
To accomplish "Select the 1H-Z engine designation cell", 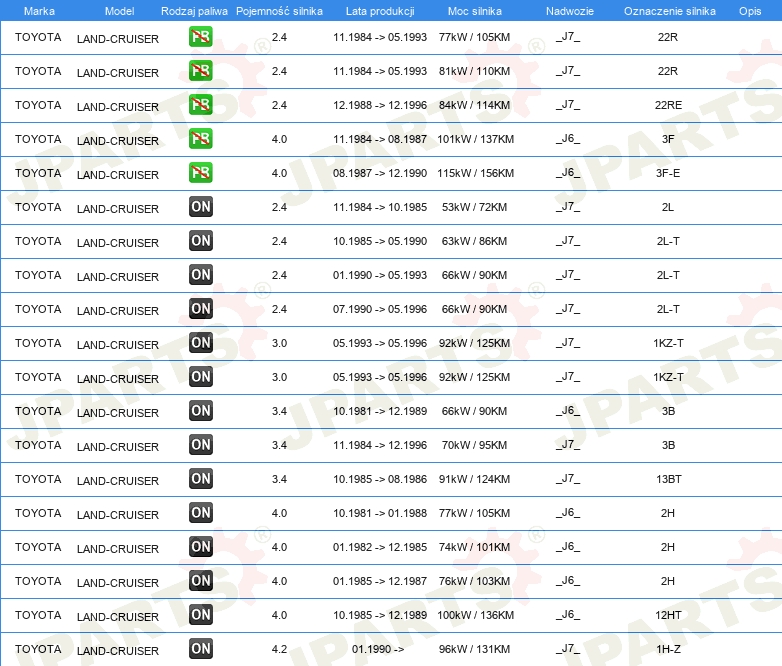I will 668,649.
